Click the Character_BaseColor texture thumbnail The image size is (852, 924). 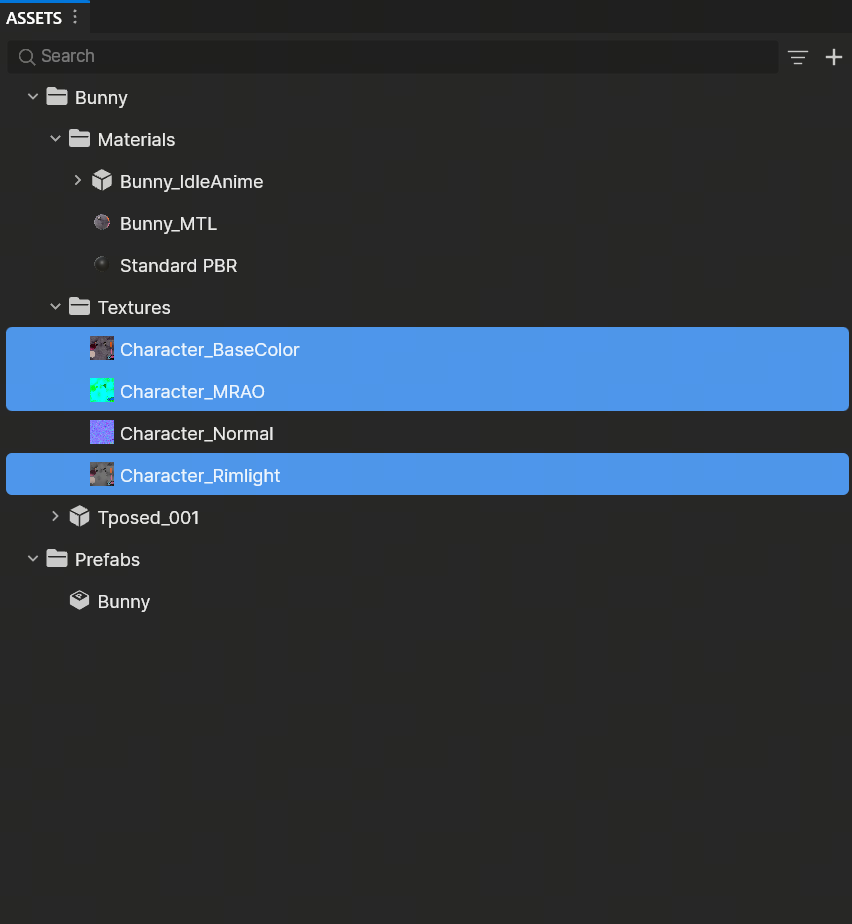click(x=101, y=349)
